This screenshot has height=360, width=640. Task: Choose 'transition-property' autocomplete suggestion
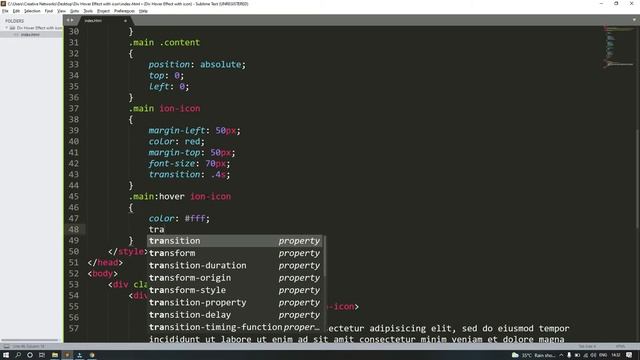[x=234, y=302]
